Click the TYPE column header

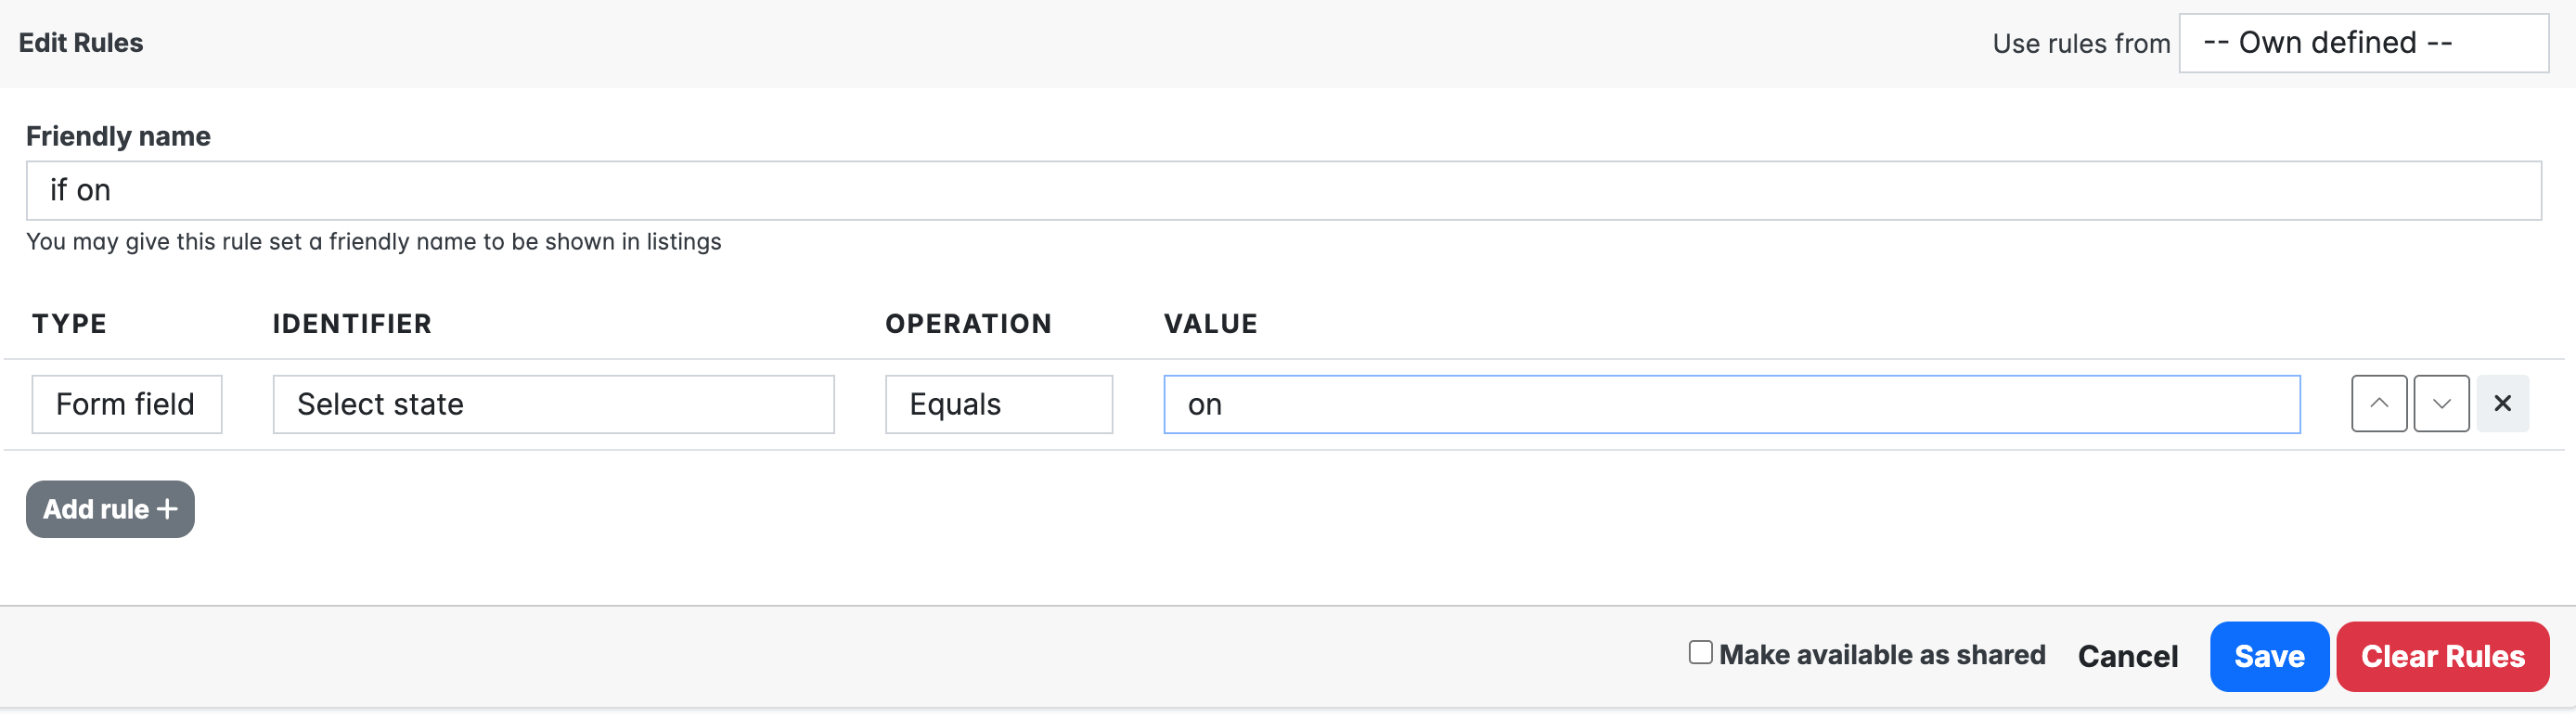[69, 324]
